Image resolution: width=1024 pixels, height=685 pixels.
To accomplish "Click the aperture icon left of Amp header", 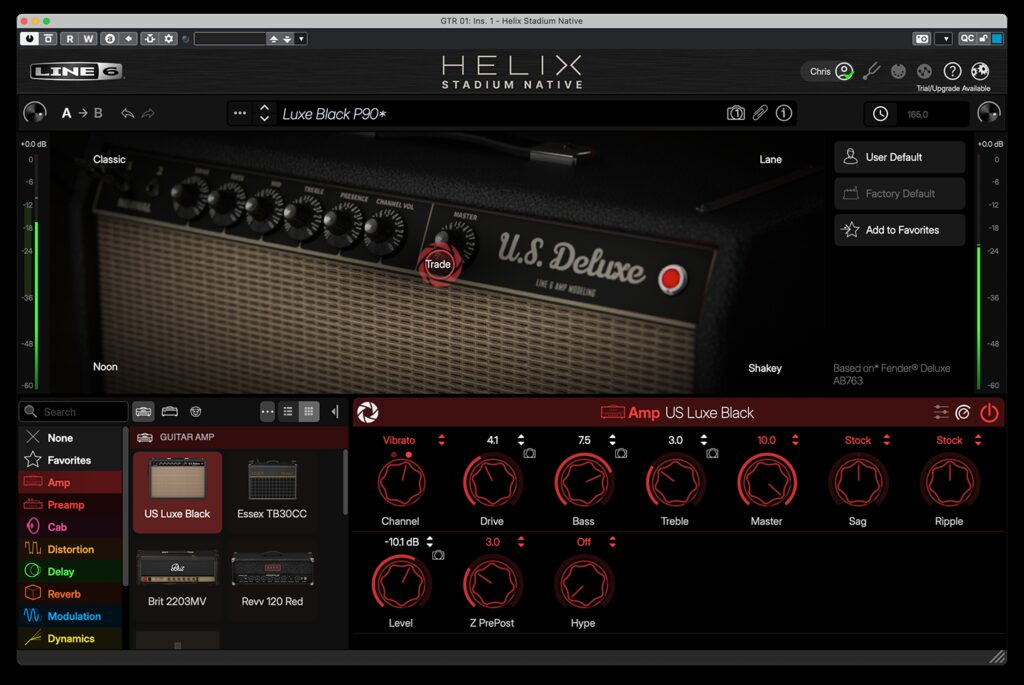I will point(368,413).
